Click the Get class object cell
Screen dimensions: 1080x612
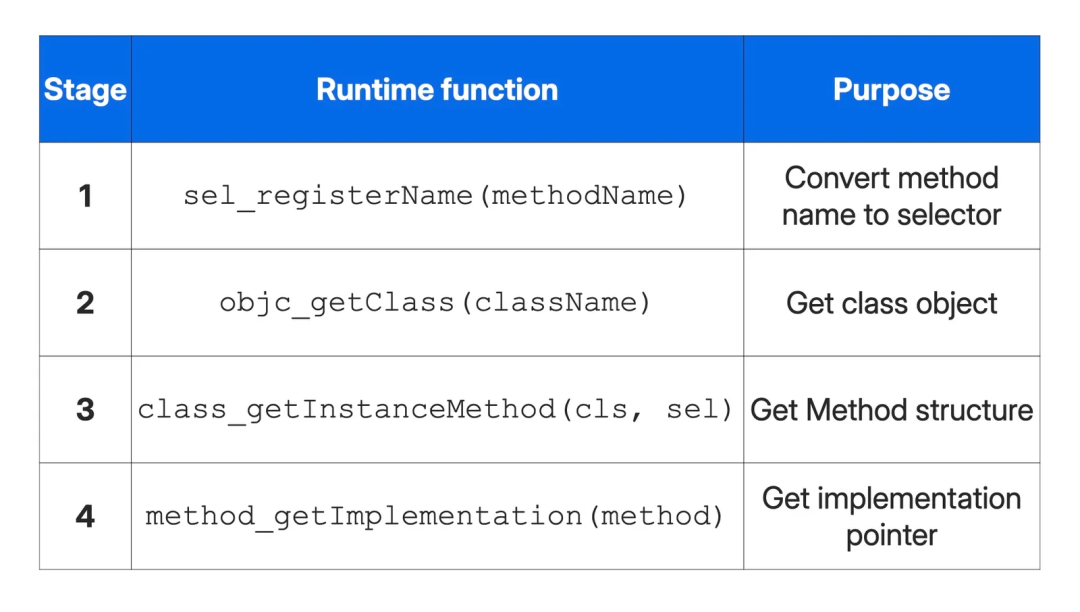click(891, 303)
